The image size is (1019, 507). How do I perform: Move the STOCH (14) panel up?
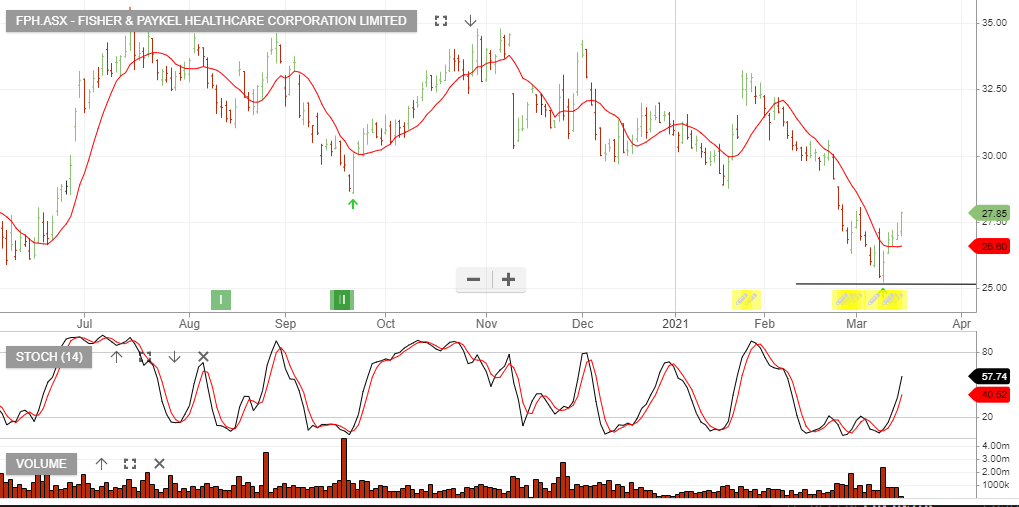click(116, 356)
